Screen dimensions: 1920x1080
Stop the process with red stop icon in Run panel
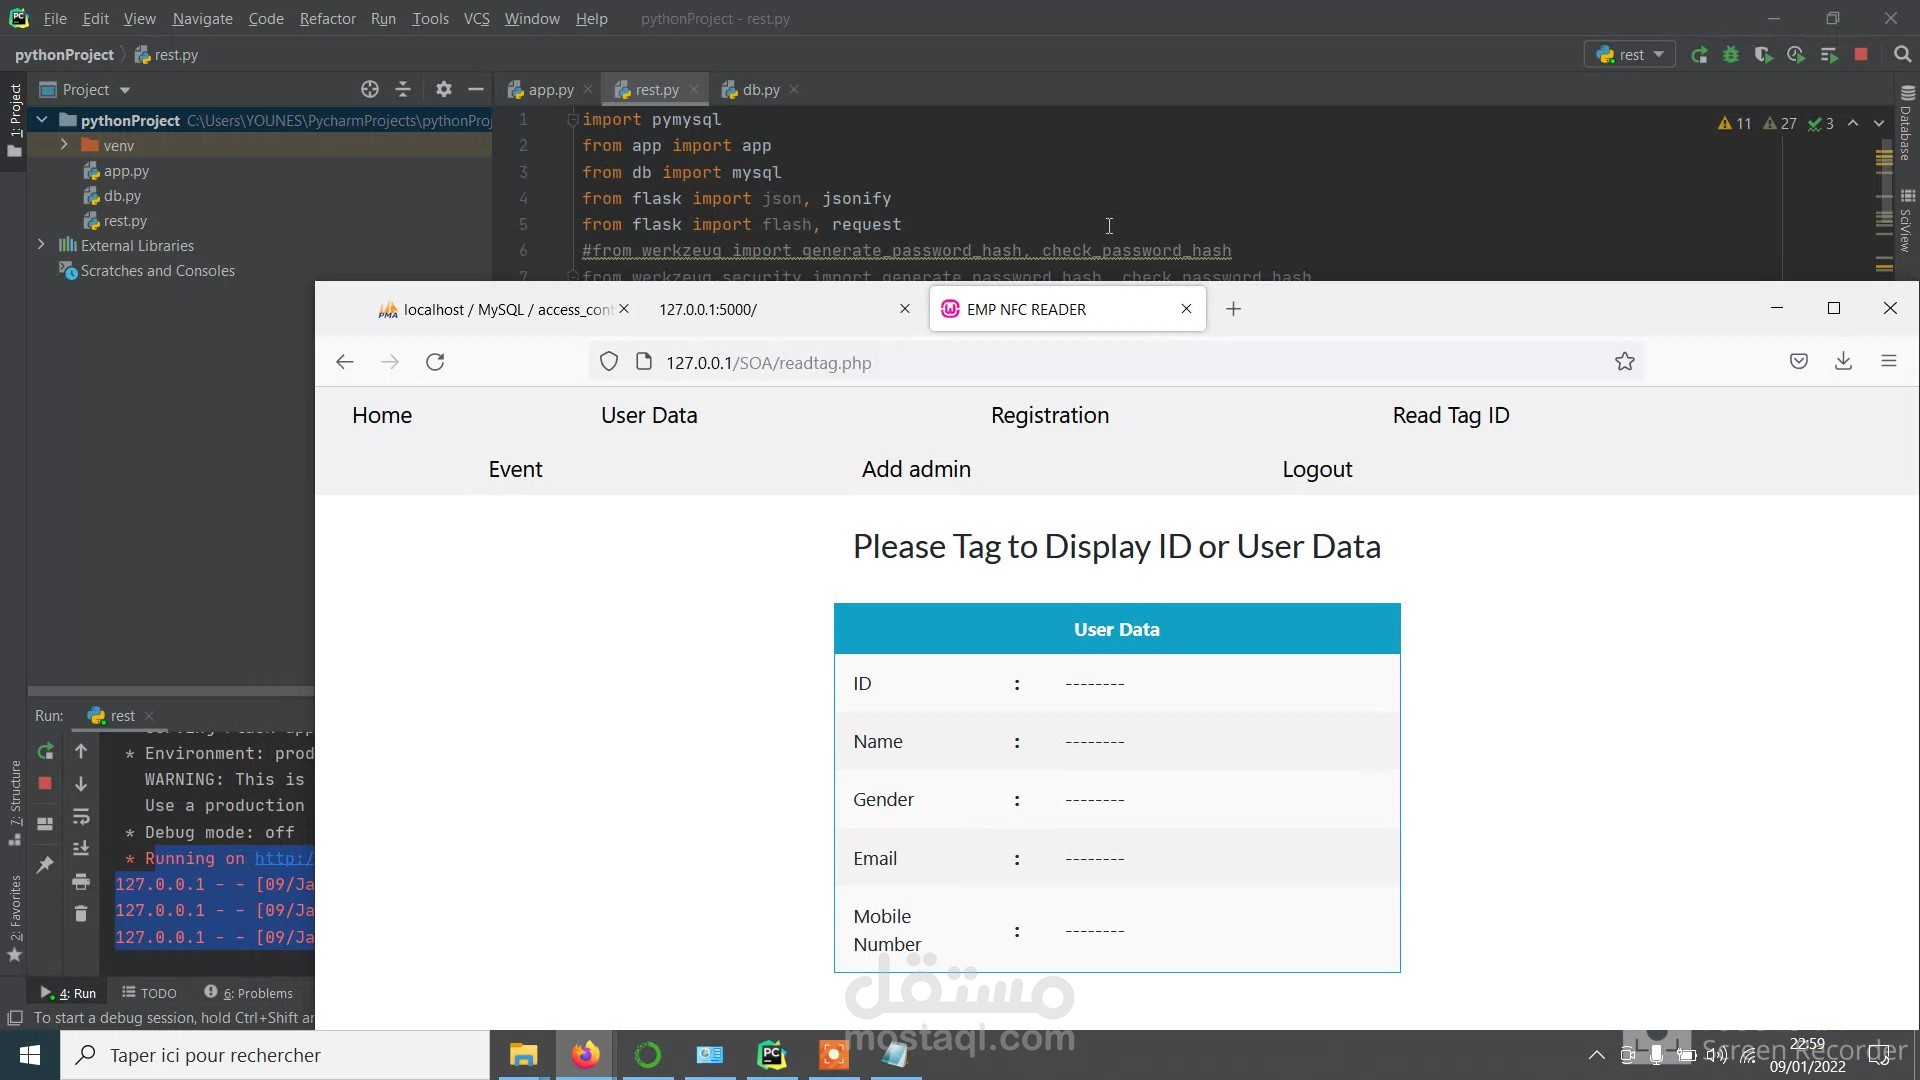pos(45,784)
